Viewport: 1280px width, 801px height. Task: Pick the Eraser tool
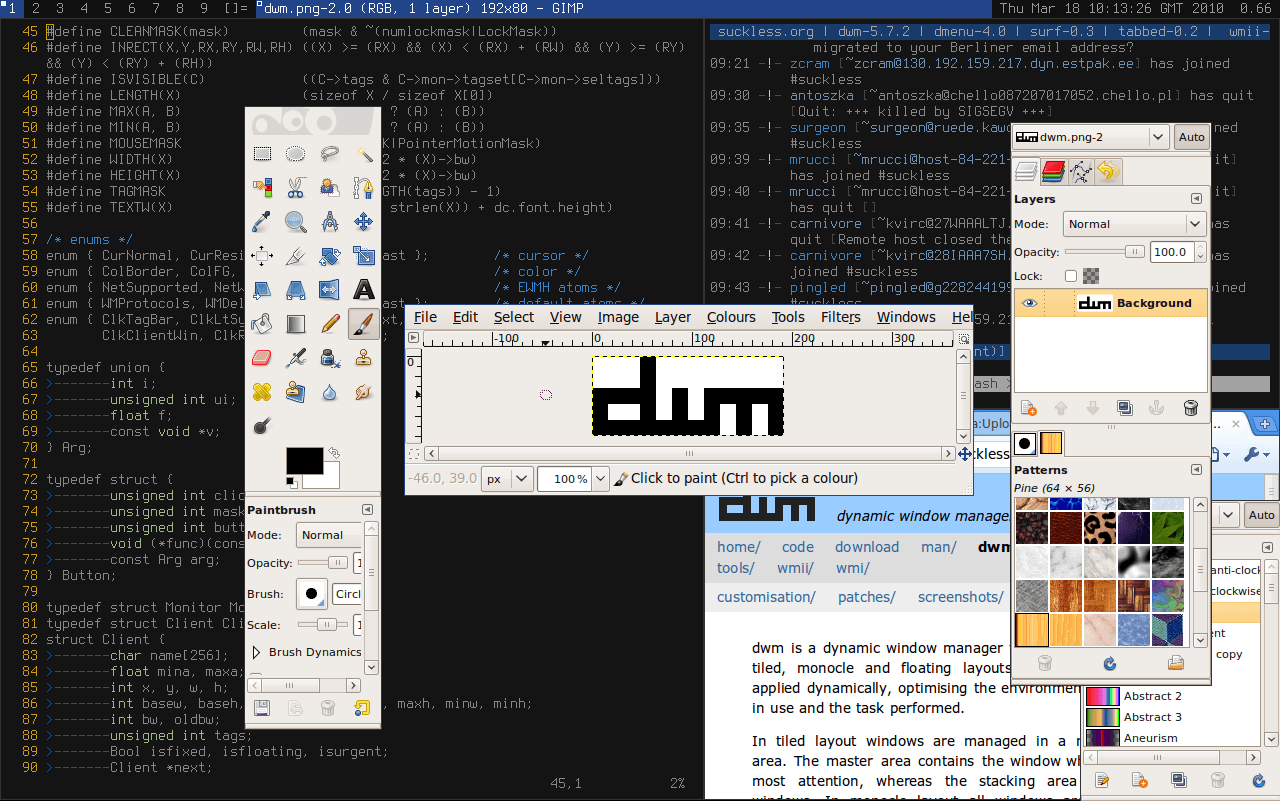pos(261,359)
